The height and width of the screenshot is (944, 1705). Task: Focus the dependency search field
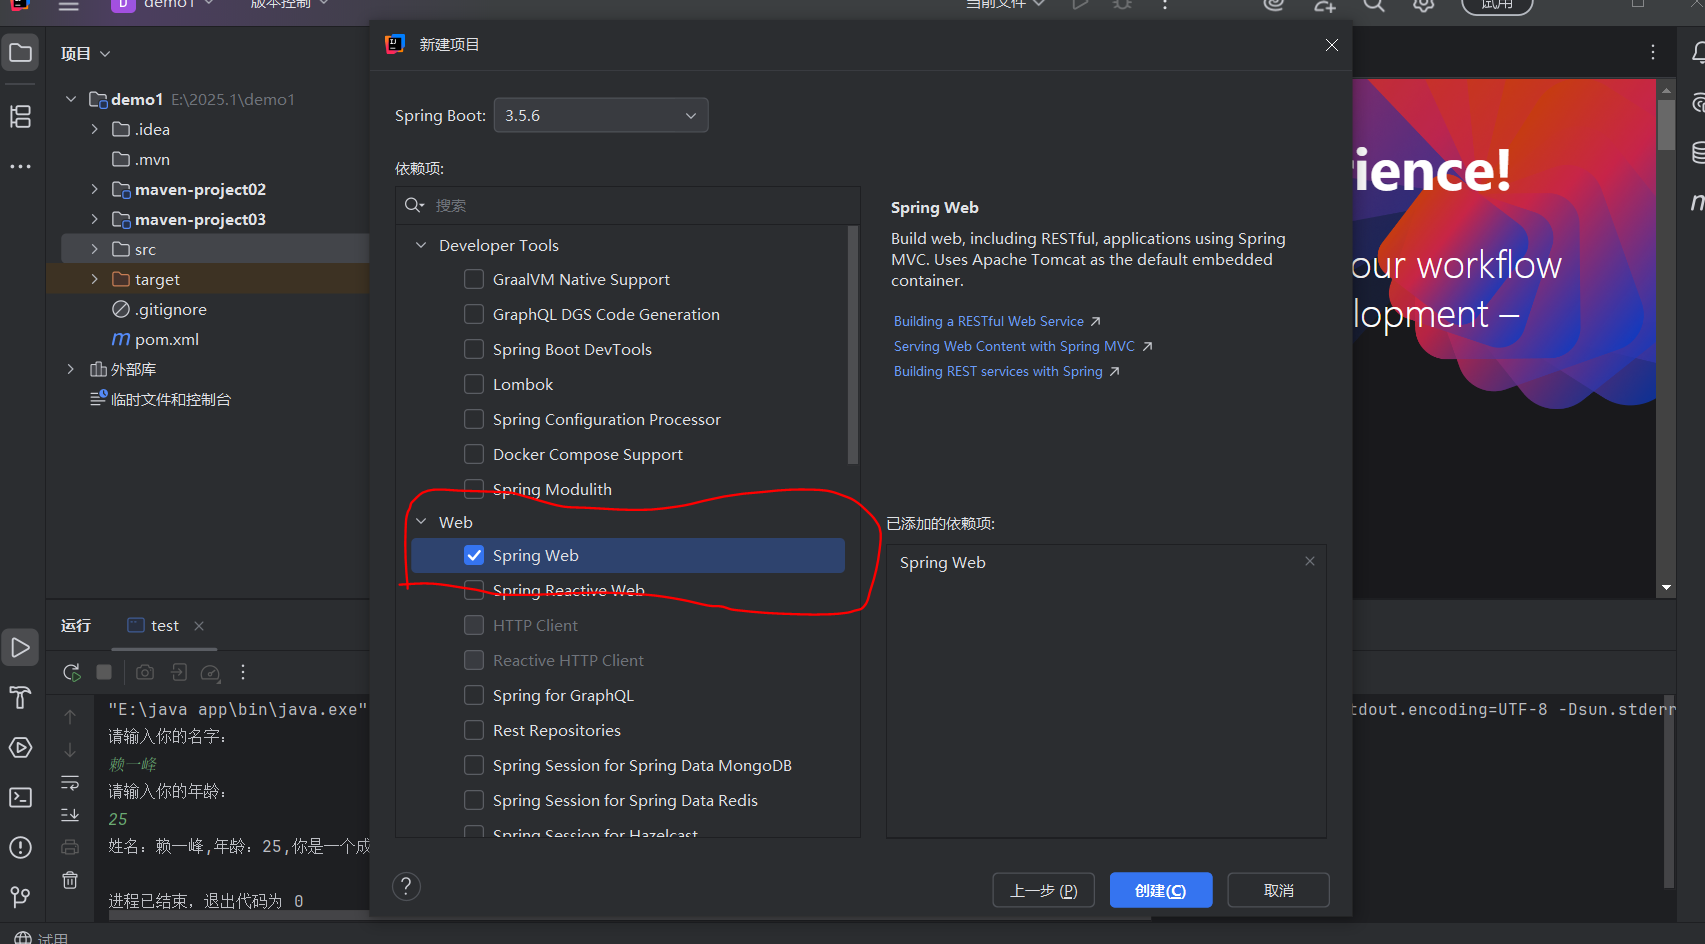[628, 205]
